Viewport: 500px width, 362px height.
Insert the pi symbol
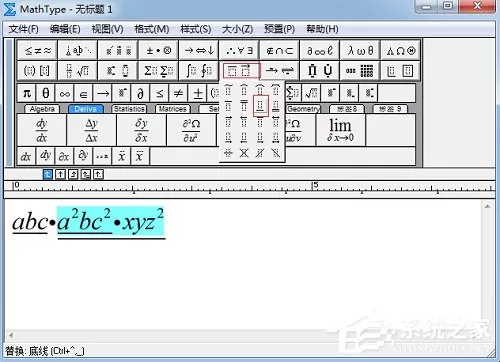point(27,93)
